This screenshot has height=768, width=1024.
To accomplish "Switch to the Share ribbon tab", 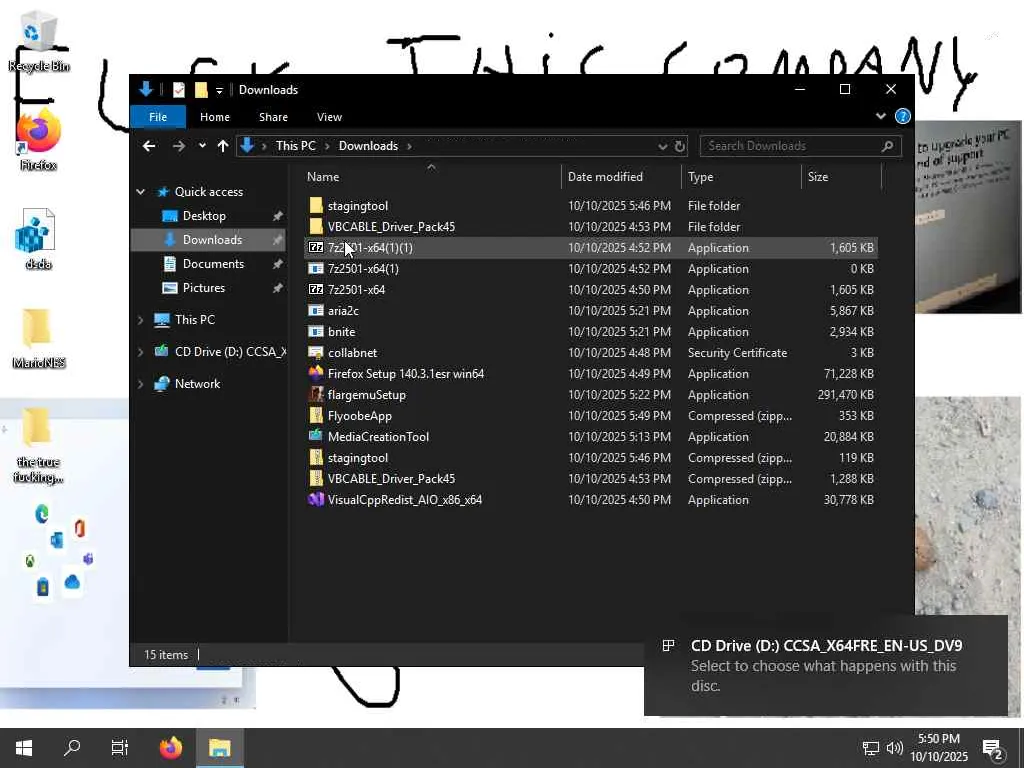I will (x=273, y=117).
